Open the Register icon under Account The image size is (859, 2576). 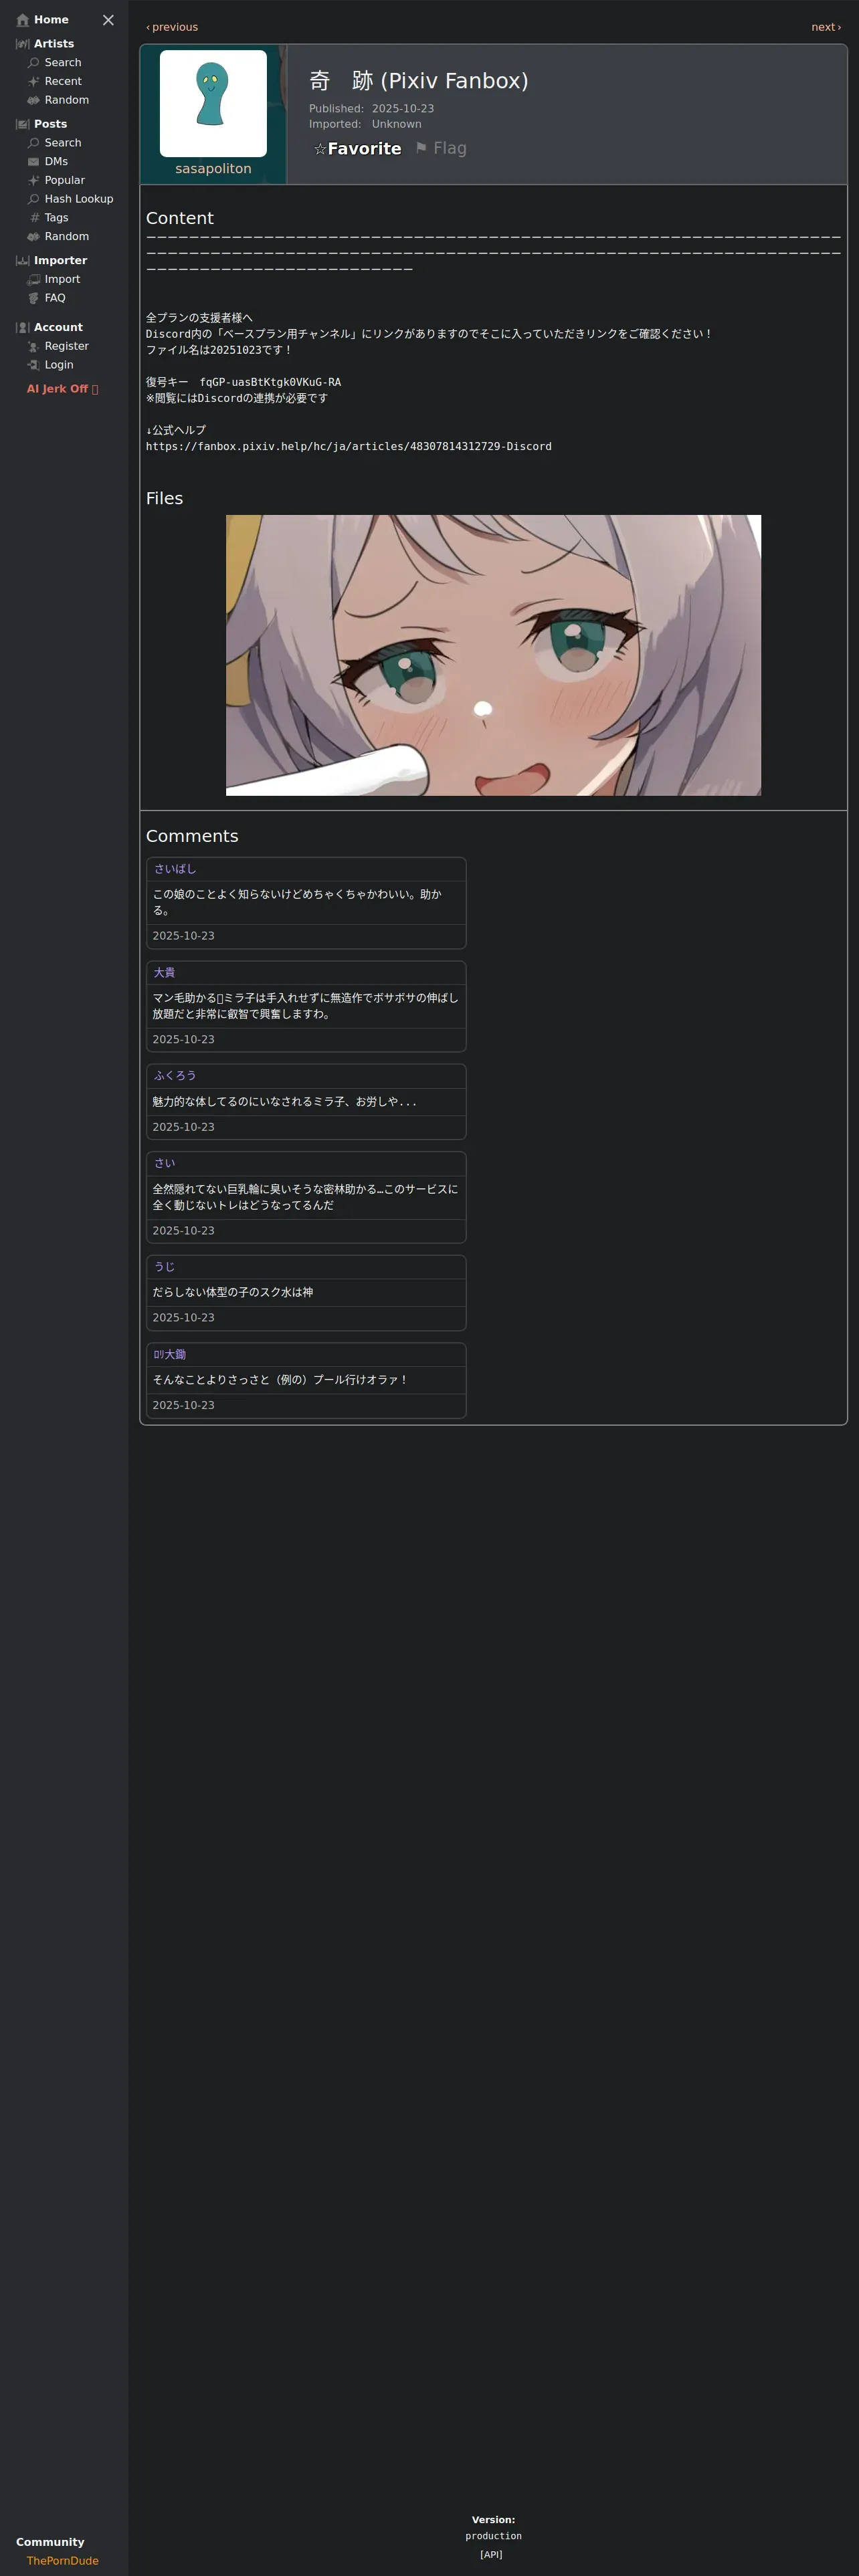click(34, 347)
